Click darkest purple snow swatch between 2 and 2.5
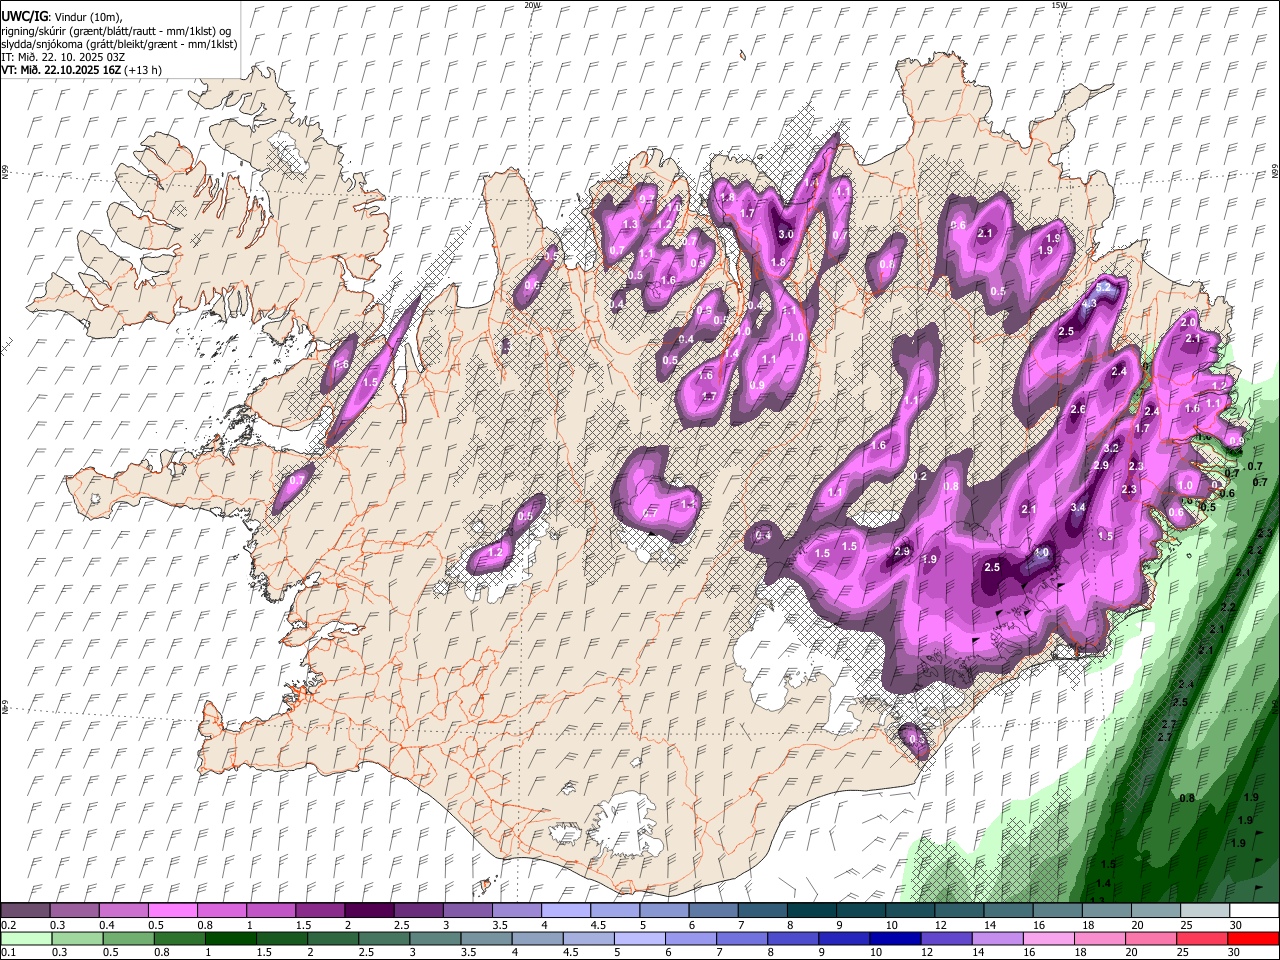 click(371, 911)
